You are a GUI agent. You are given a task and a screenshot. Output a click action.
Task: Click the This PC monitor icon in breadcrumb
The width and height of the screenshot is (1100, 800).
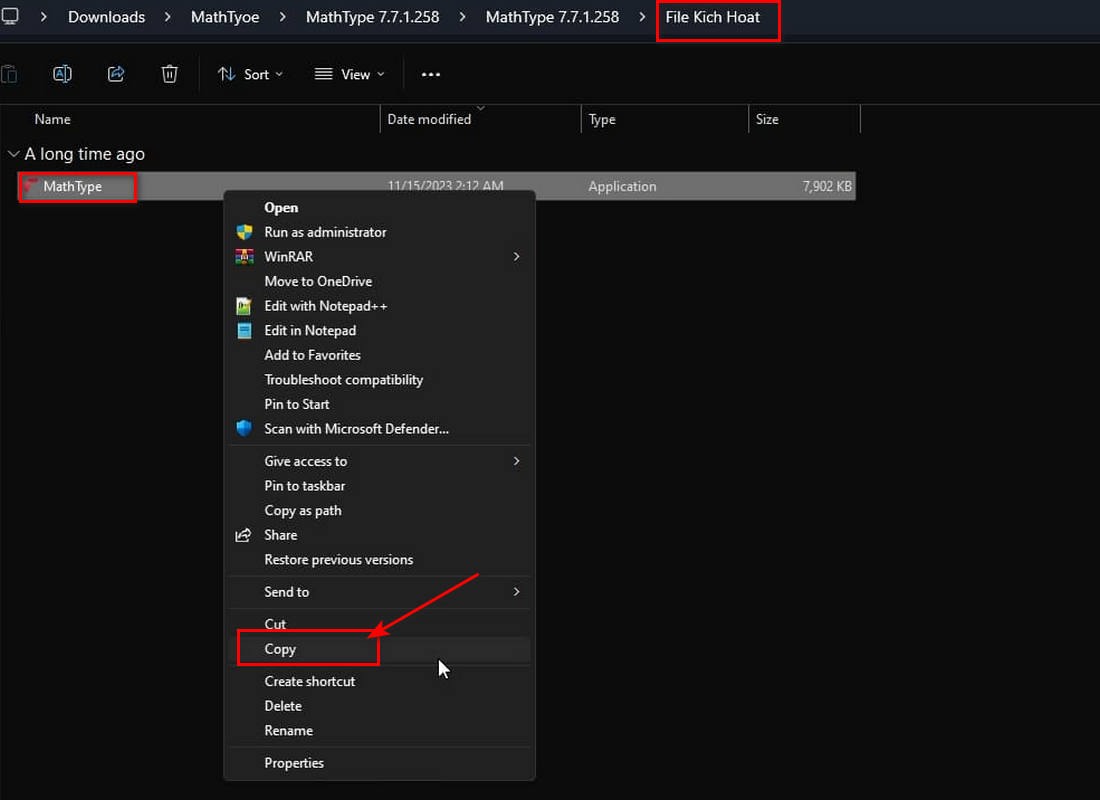(x=10, y=16)
